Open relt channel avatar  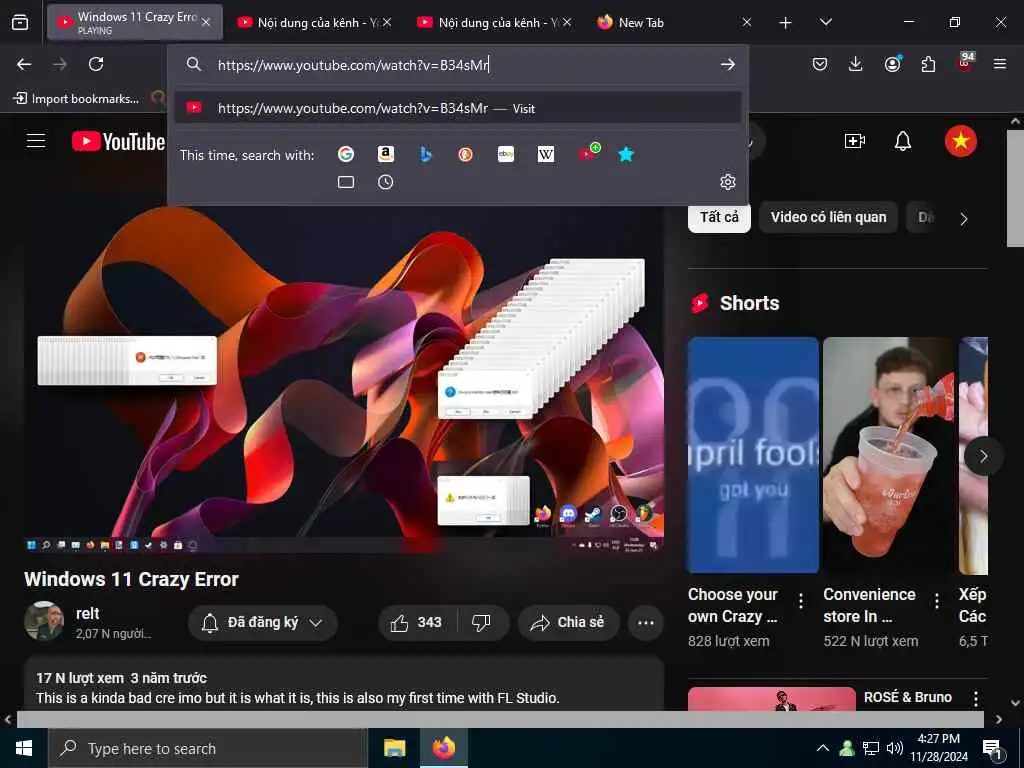pos(44,621)
